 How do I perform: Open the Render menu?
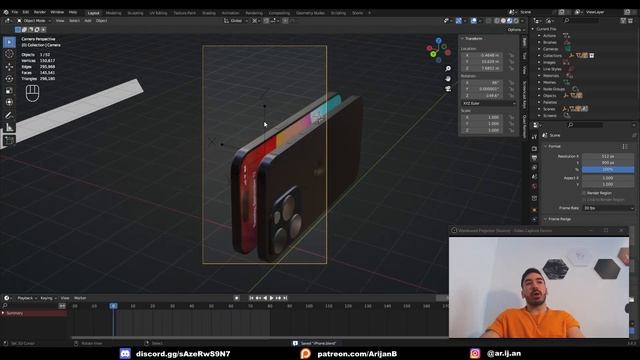click(40, 12)
